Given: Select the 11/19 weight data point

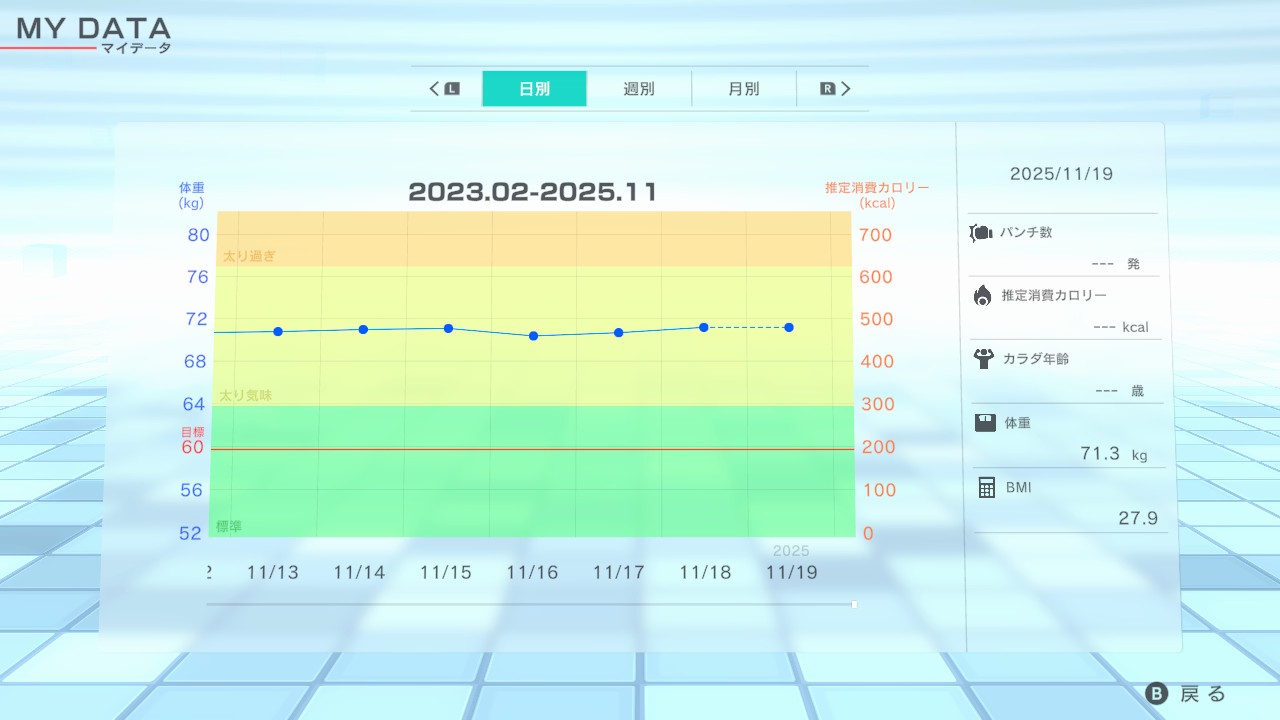Looking at the screenshot, I should pos(789,327).
